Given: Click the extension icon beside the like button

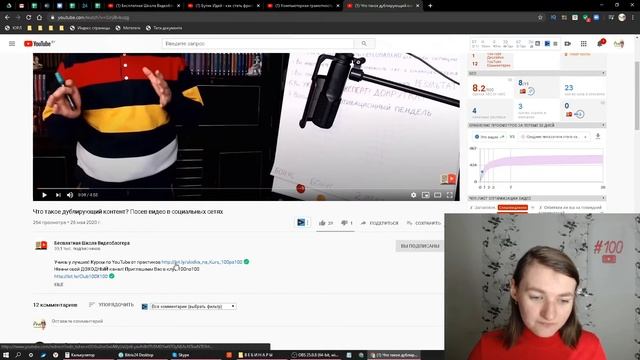Looking at the screenshot, I should pos(301,222).
